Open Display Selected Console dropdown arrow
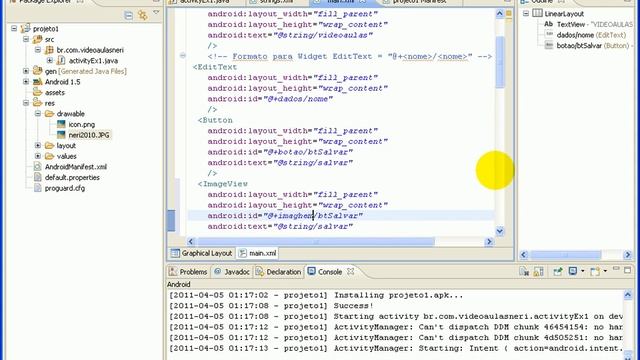Screen dimensions: 640x360 click(582, 271)
